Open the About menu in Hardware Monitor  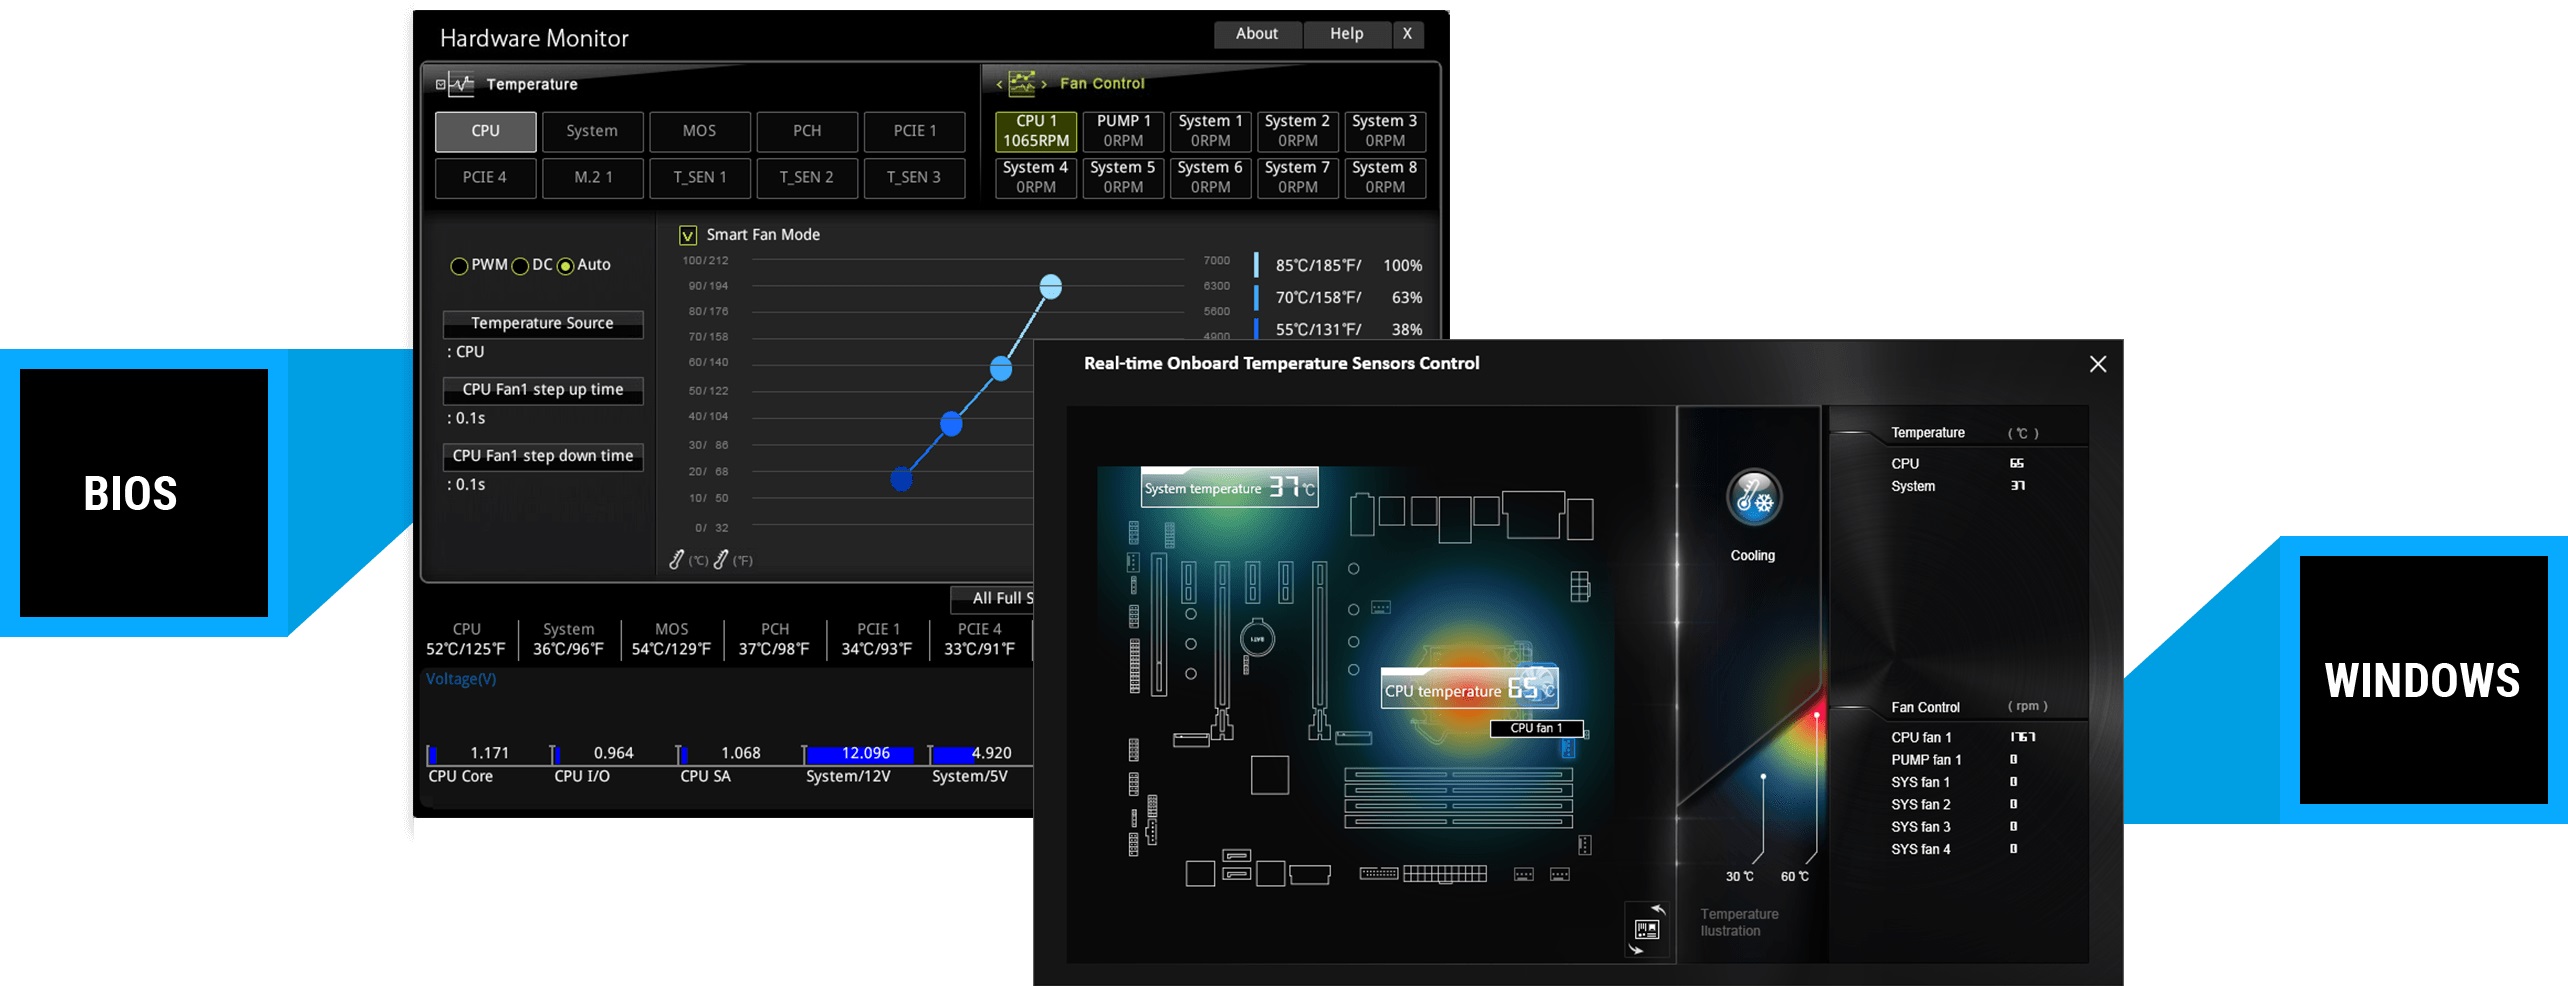(x=1257, y=34)
